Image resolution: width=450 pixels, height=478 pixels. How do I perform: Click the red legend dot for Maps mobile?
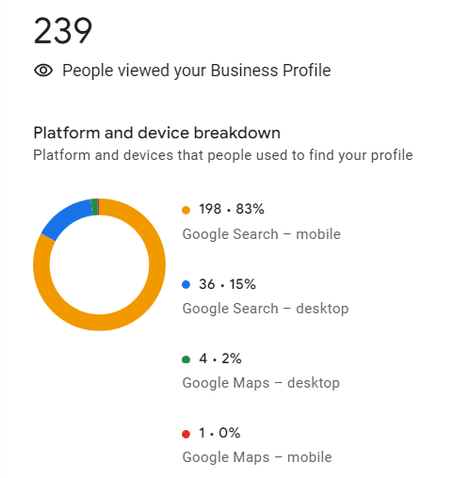point(186,434)
